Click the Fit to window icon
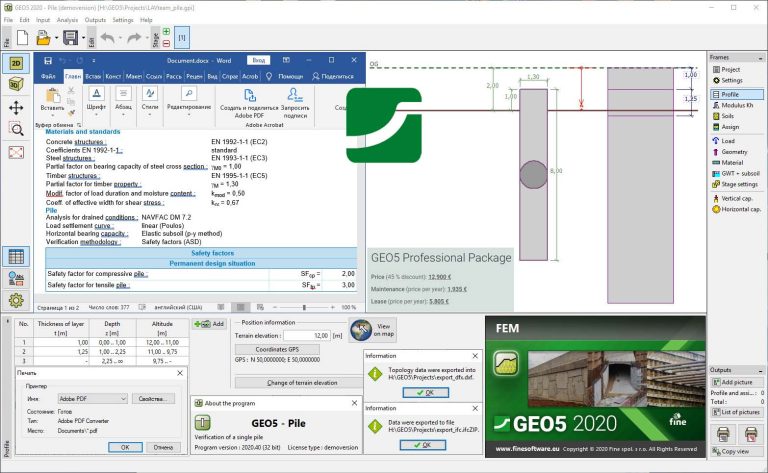Viewport: 768px width, 473px height. pyautogui.click(x=16, y=152)
